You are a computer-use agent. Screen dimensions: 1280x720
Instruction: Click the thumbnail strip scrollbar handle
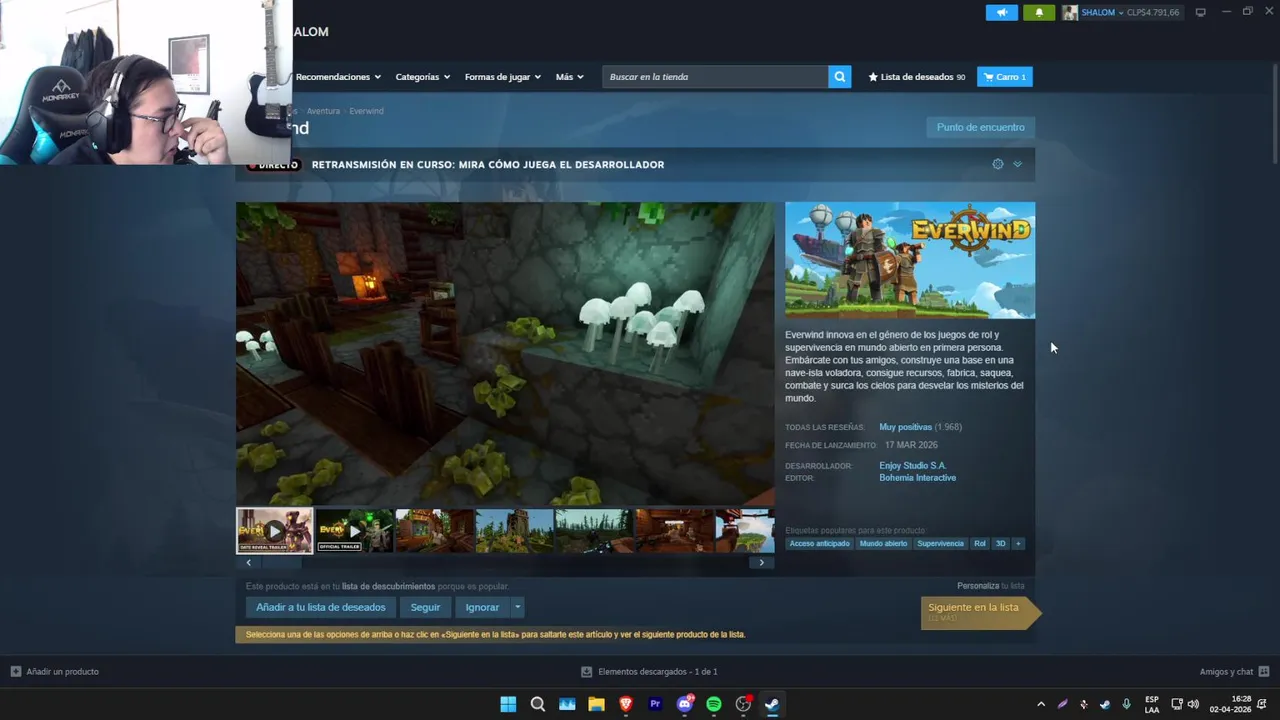(281, 563)
